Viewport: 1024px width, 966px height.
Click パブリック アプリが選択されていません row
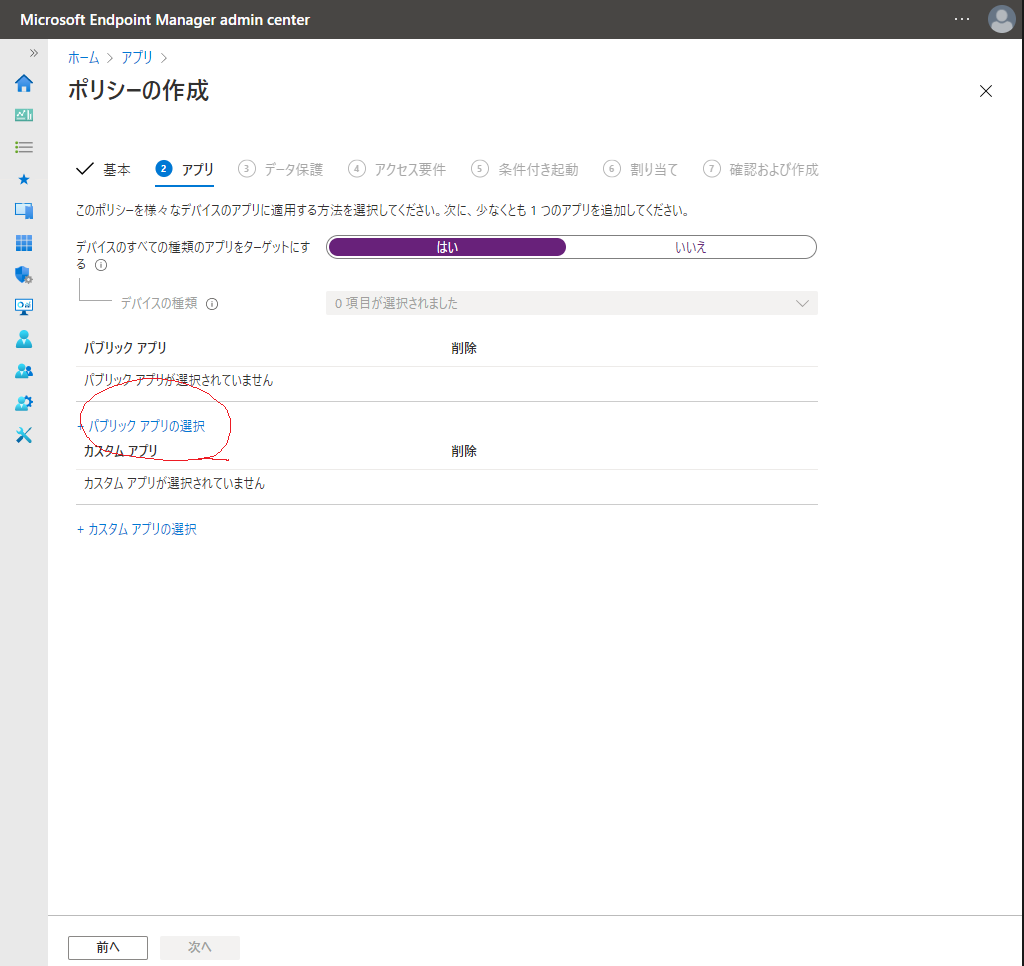click(447, 381)
